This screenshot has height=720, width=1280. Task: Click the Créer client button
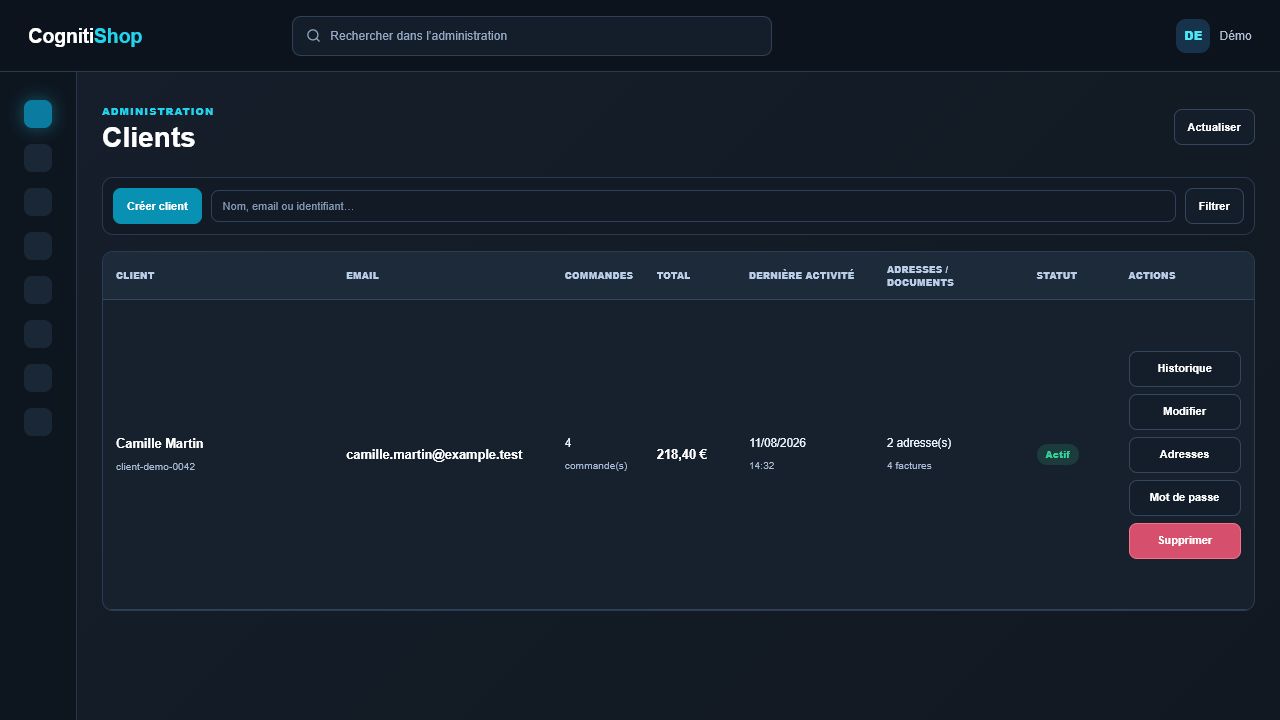point(157,206)
